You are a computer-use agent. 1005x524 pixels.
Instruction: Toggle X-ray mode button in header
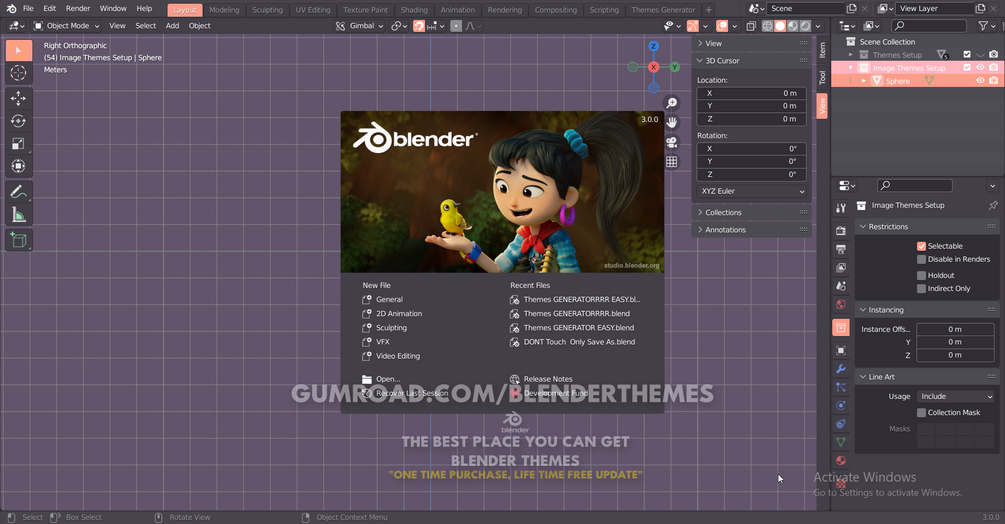tap(751, 26)
